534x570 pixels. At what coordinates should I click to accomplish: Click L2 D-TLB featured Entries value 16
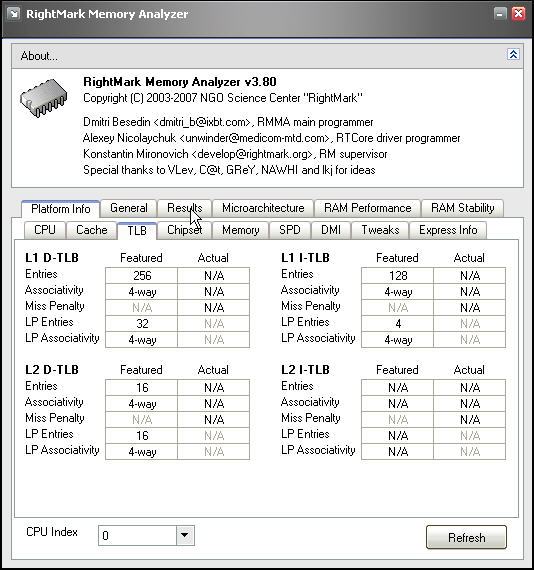142,388
